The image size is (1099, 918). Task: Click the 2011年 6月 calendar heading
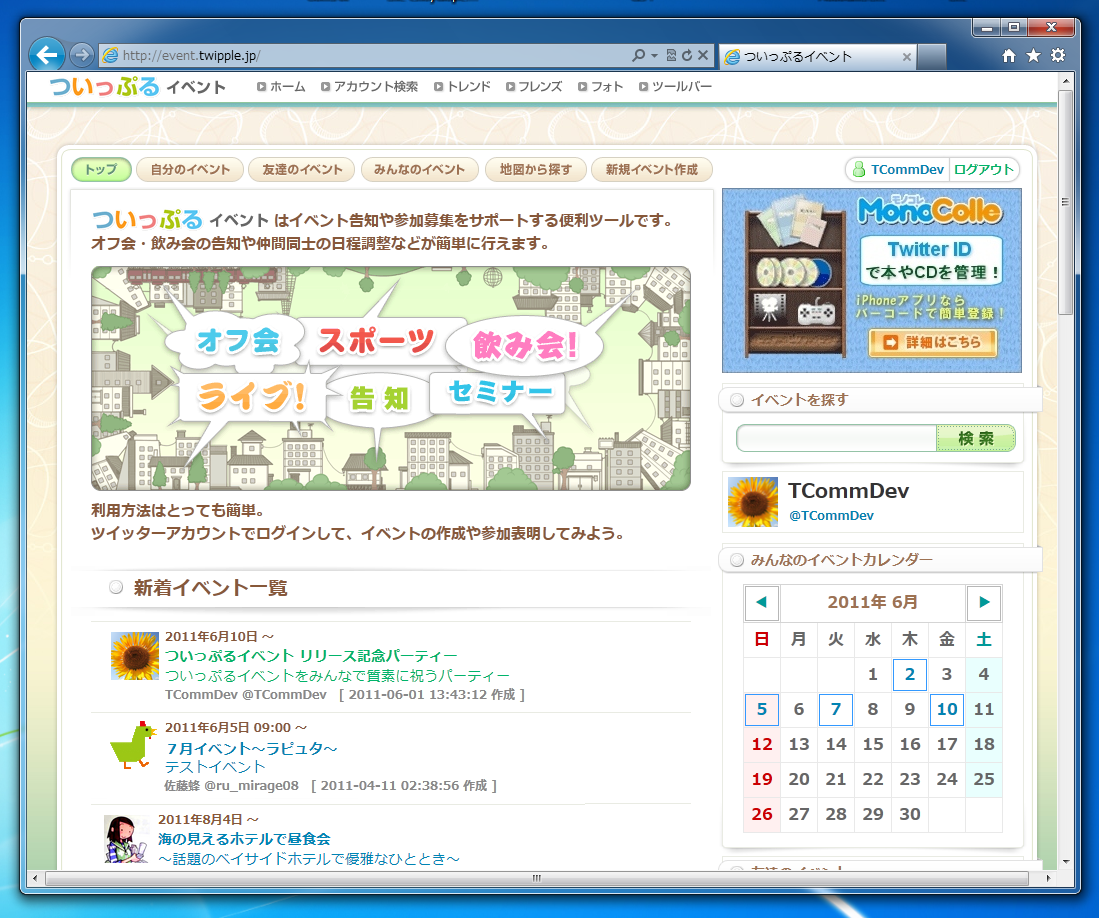[873, 603]
